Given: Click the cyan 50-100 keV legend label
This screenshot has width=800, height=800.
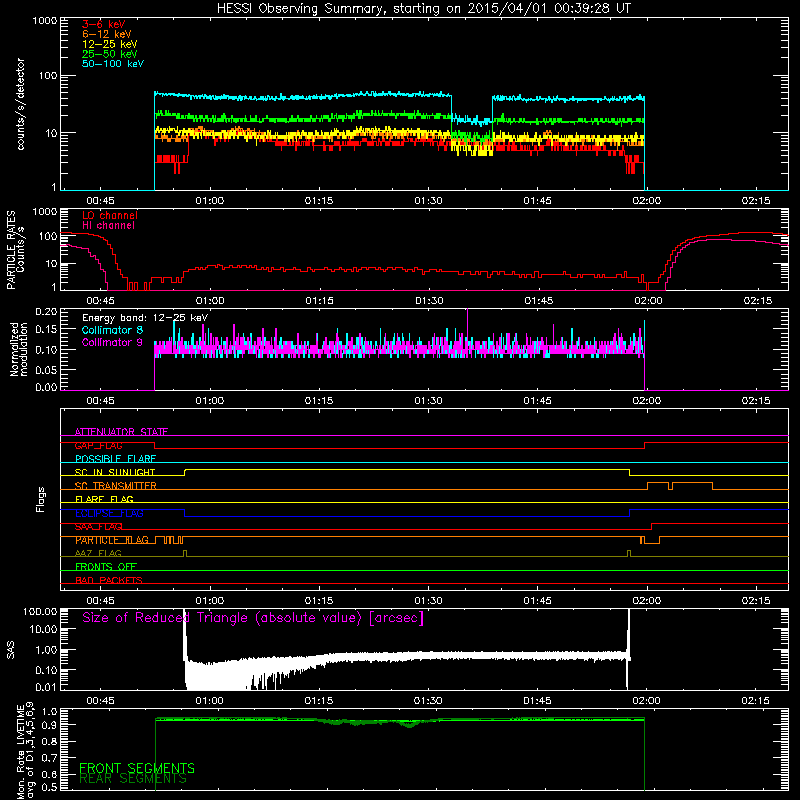Looking at the screenshot, I should point(113,64).
